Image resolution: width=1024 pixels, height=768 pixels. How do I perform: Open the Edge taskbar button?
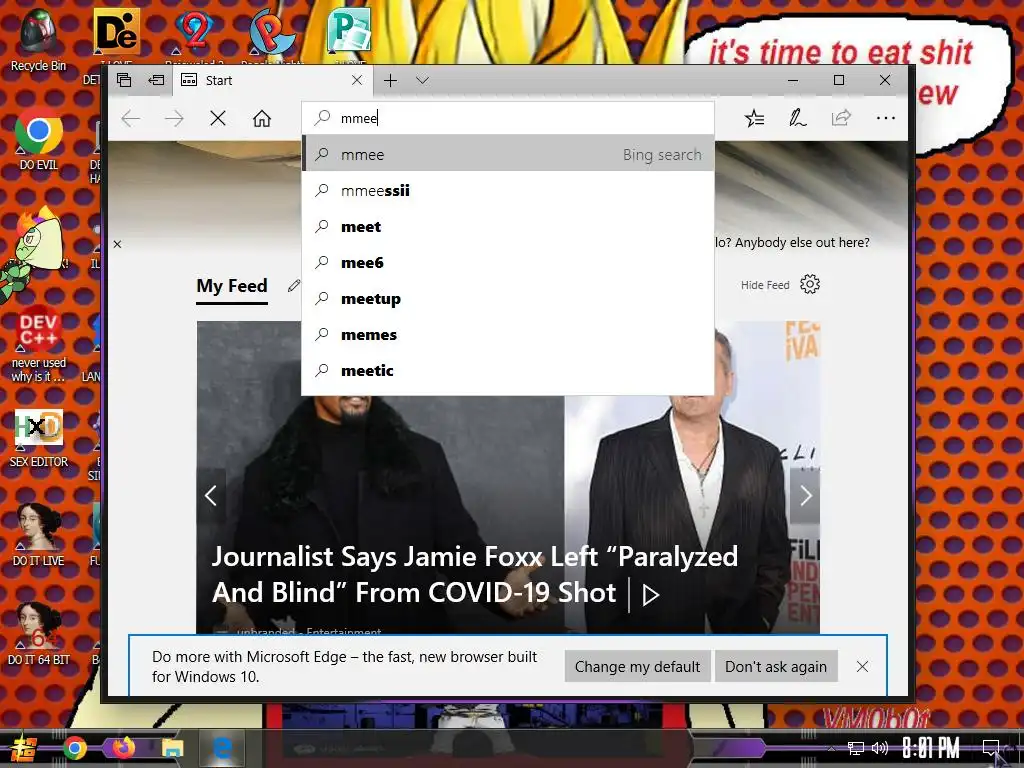221,748
